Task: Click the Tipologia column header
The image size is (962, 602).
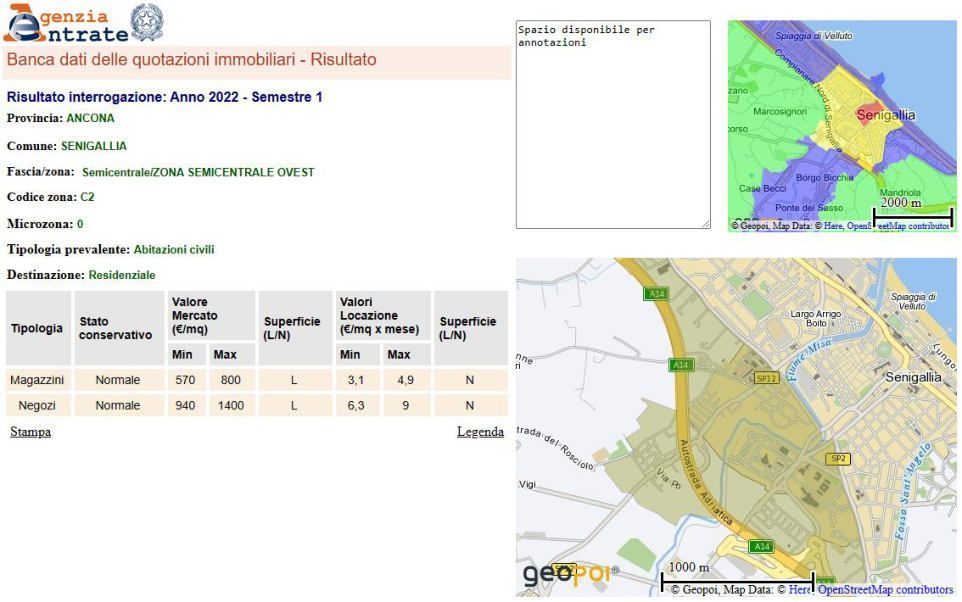Action: (38, 328)
